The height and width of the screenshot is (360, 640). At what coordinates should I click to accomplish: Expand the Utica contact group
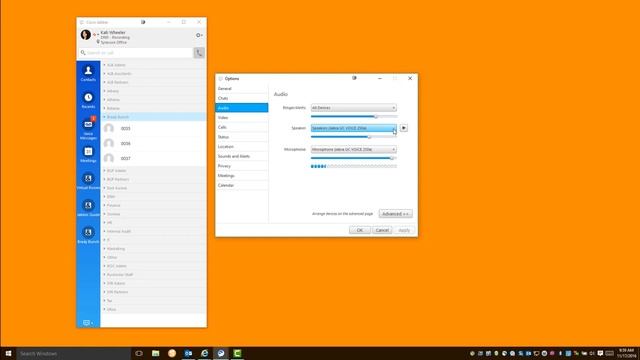coord(153,309)
